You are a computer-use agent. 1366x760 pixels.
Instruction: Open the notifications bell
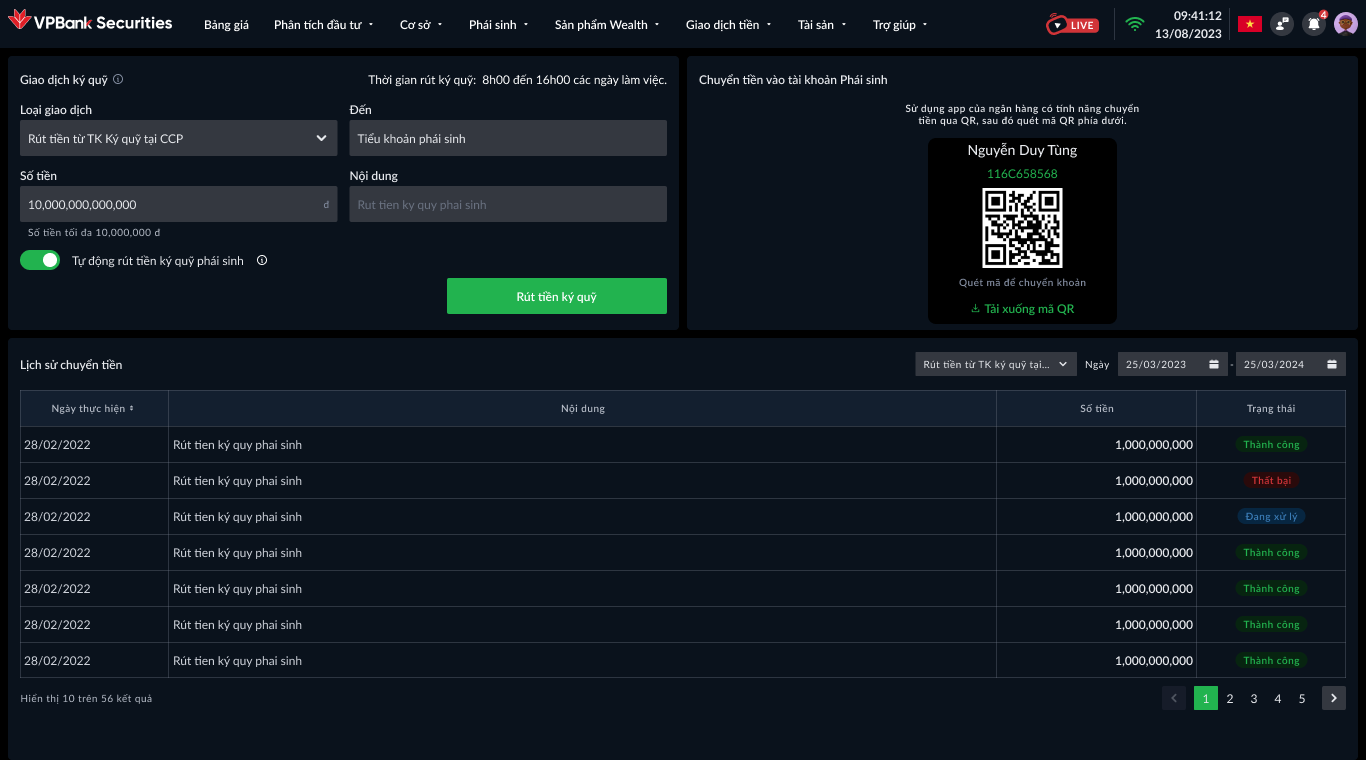coord(1313,24)
